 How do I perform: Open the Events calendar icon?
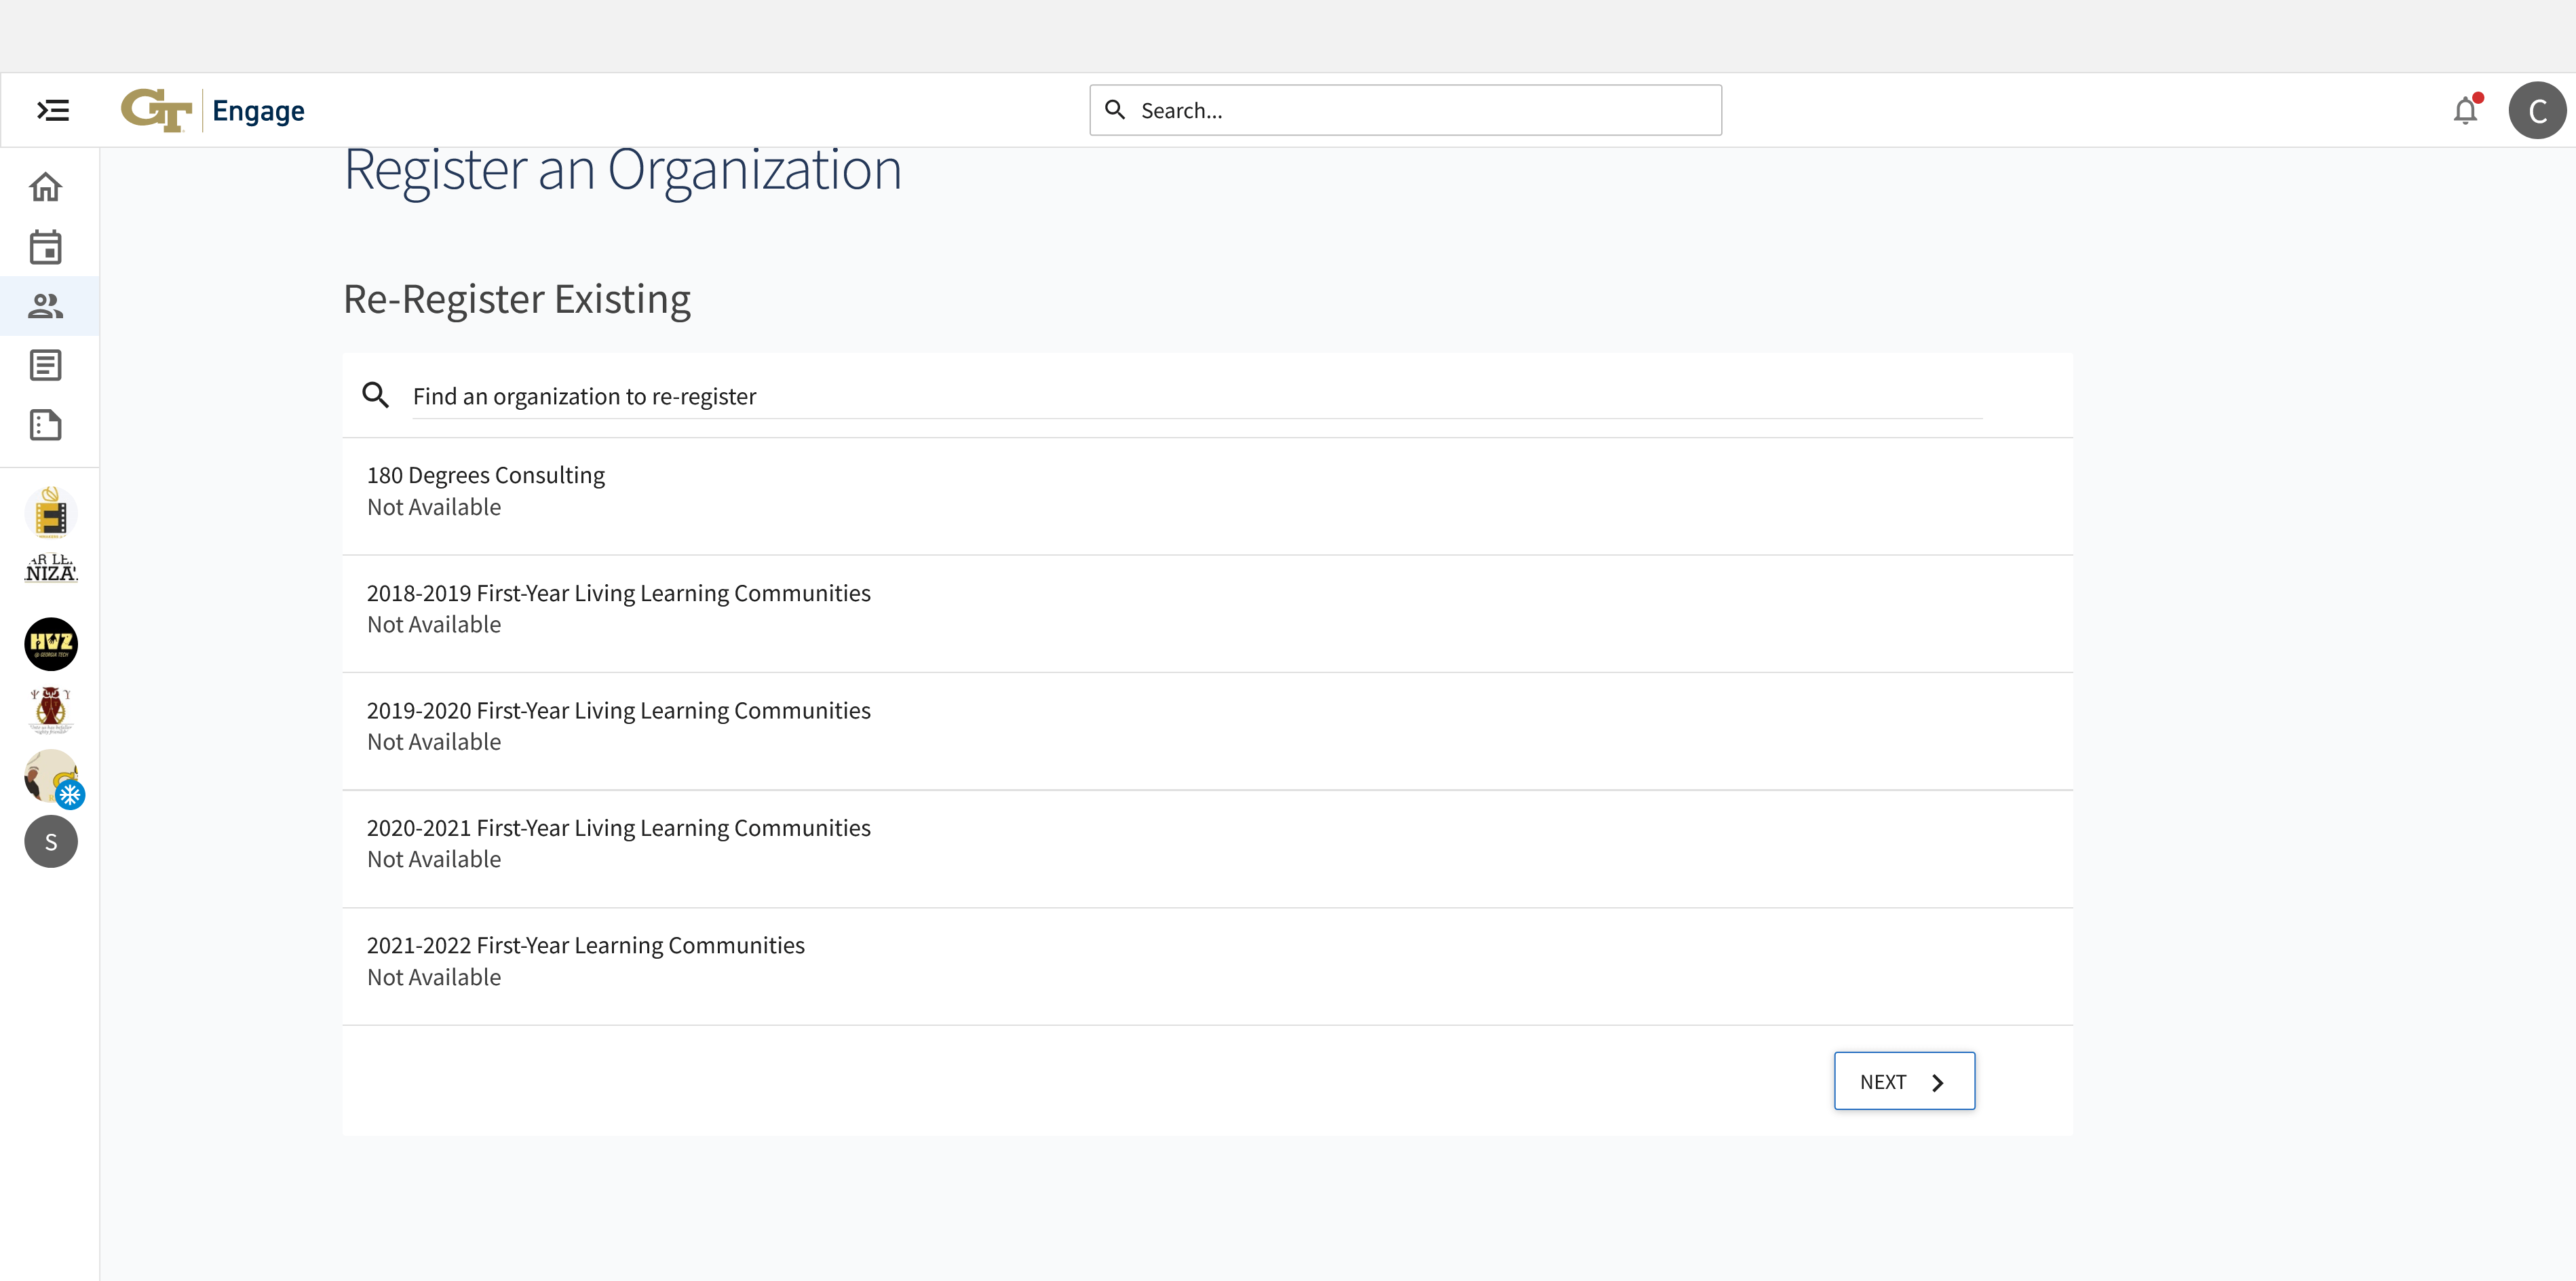coord(46,247)
